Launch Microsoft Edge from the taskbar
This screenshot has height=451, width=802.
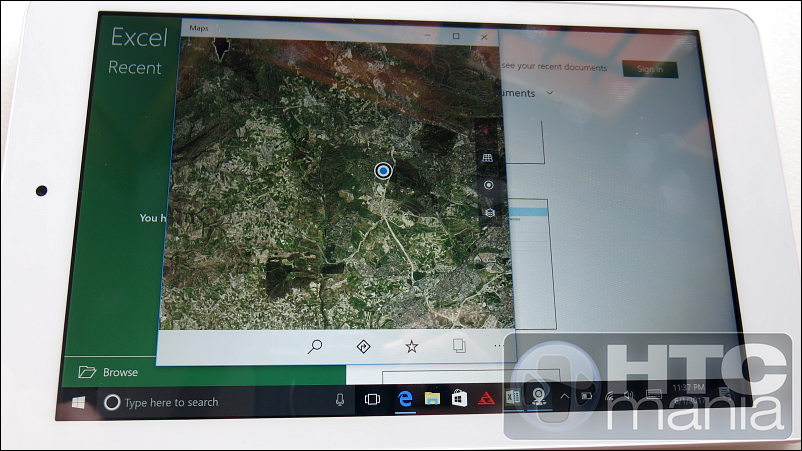click(x=405, y=398)
